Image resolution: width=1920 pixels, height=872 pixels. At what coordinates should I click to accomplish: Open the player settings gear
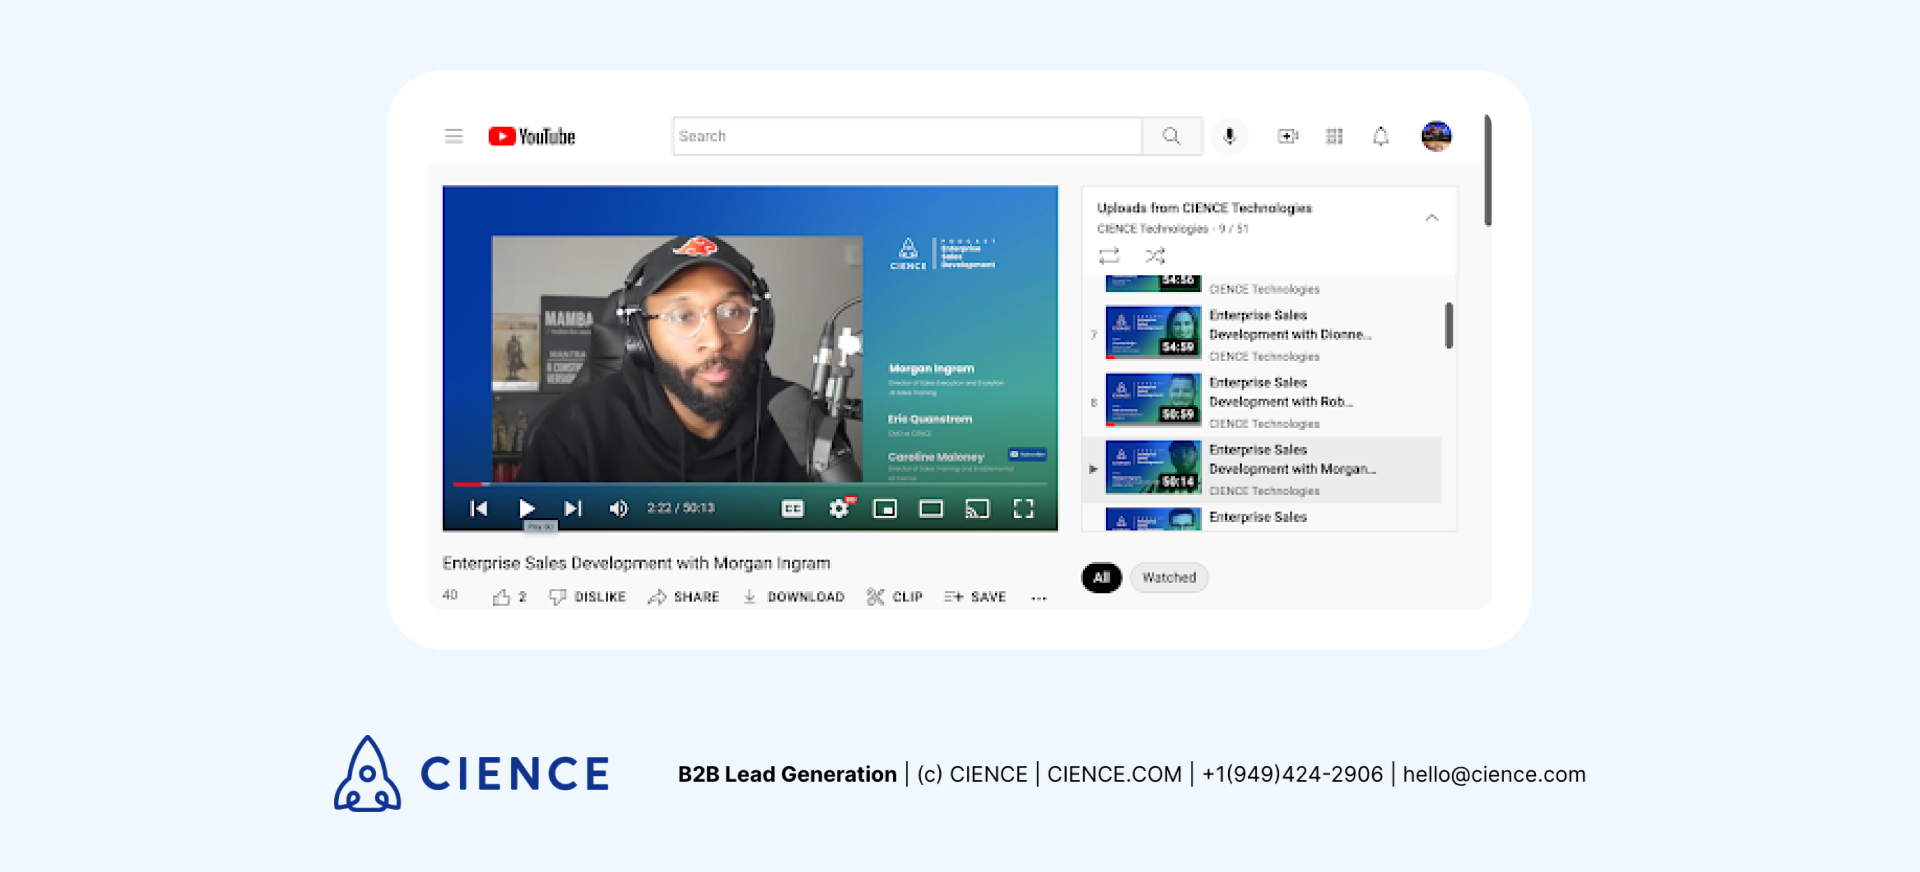click(x=839, y=509)
